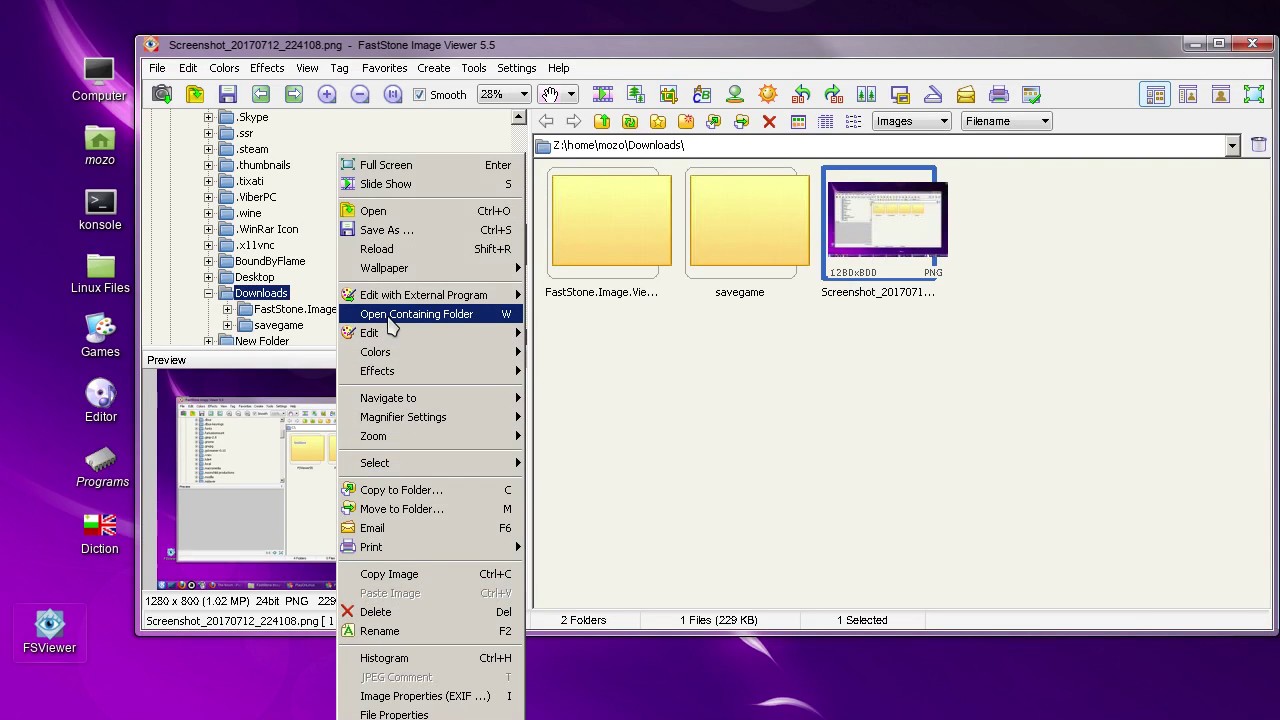Open the Filename sort dropdown
The image size is (1280, 720).
[x=1007, y=121]
